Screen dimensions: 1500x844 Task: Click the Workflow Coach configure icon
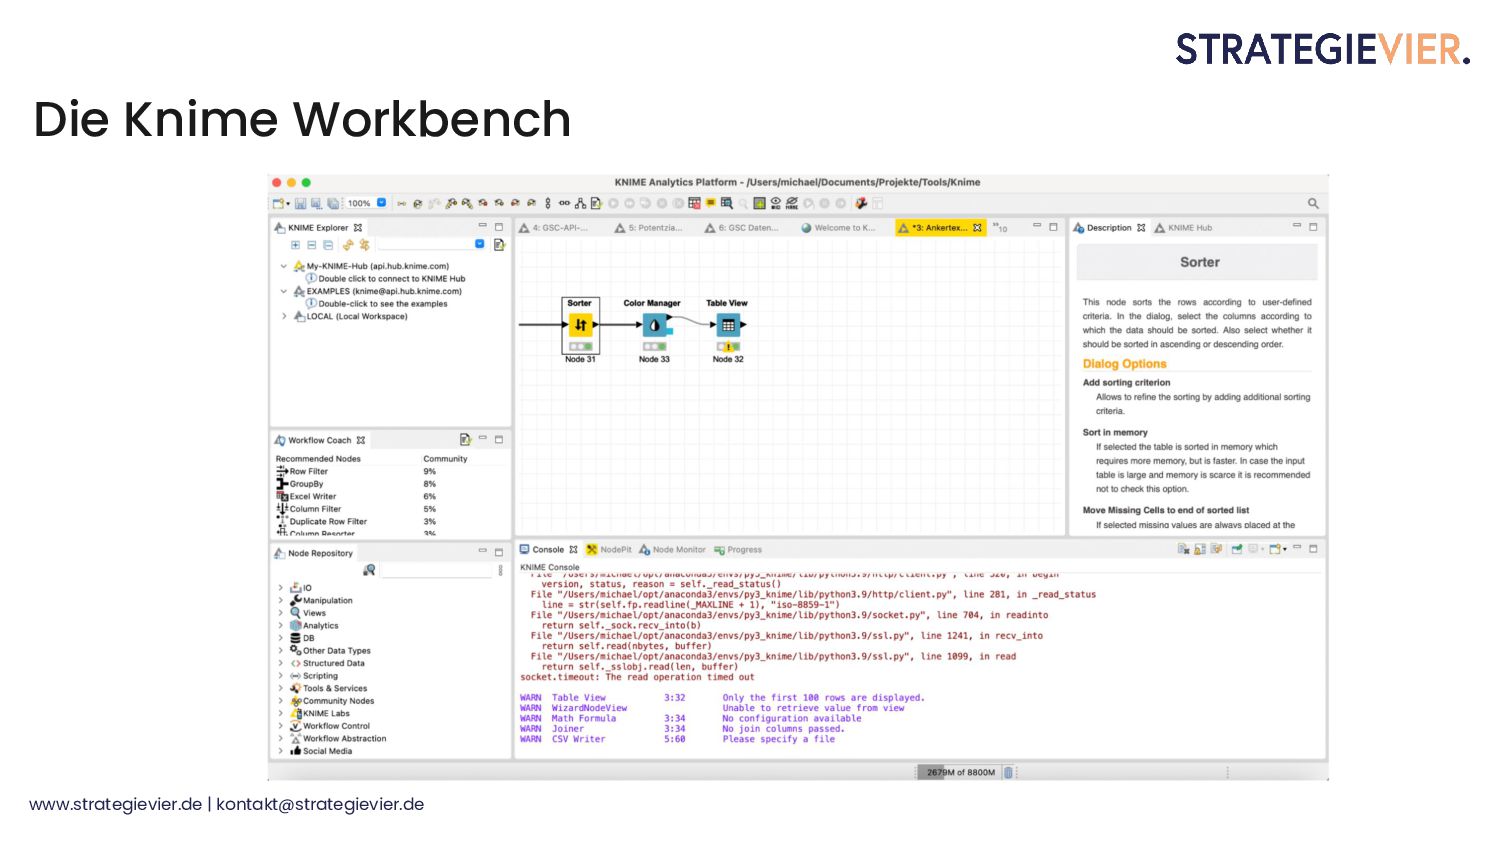click(x=465, y=439)
